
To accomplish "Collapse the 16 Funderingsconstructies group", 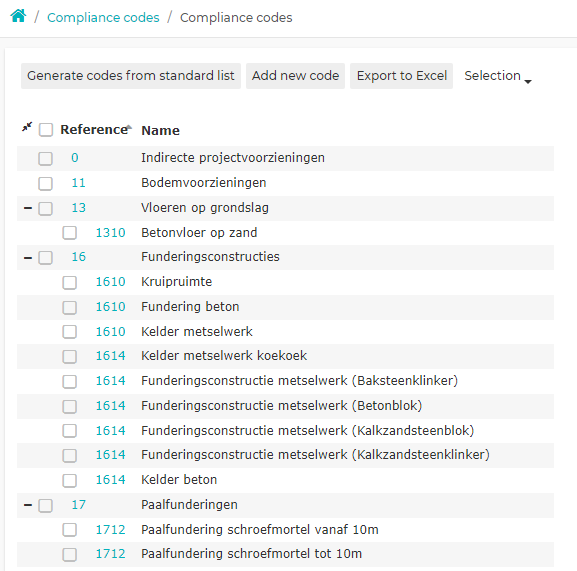I will 28,258.
